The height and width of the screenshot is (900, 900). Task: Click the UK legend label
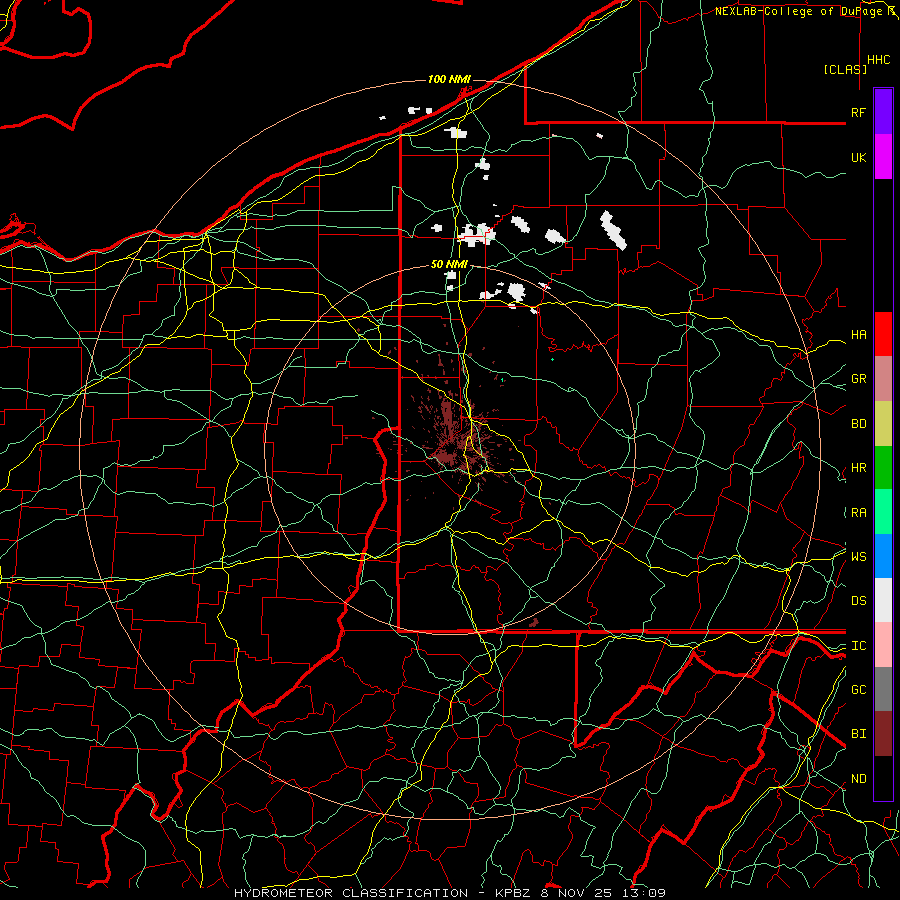coord(858,157)
